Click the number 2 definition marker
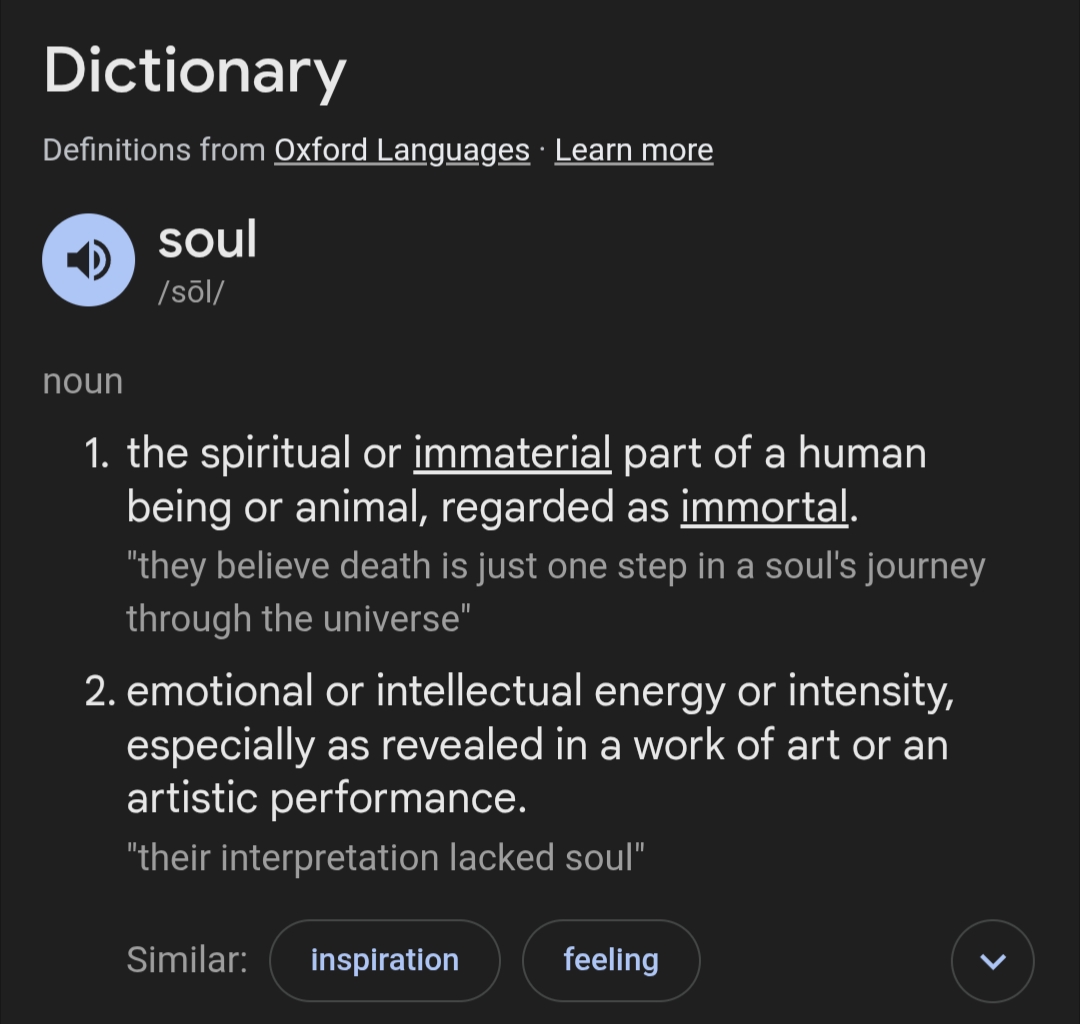 tap(100, 692)
